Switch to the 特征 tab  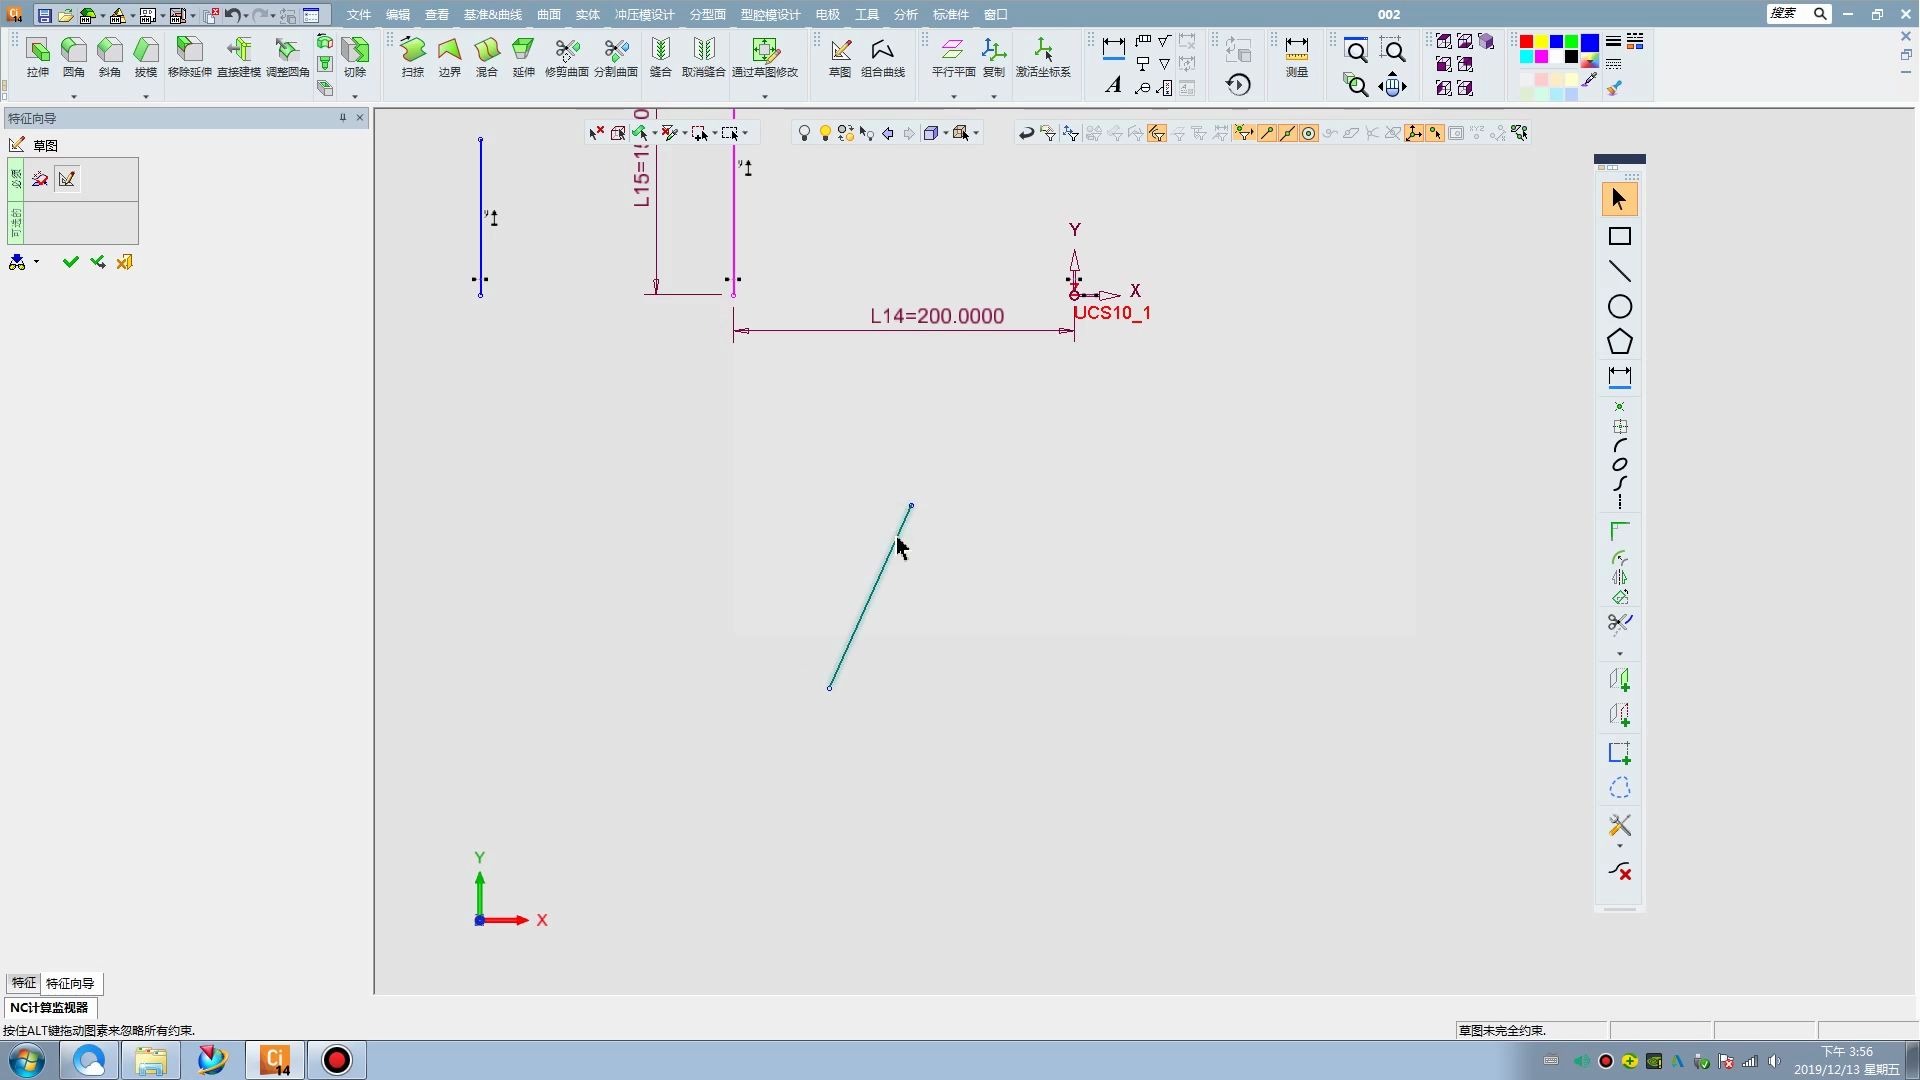pyautogui.click(x=23, y=983)
